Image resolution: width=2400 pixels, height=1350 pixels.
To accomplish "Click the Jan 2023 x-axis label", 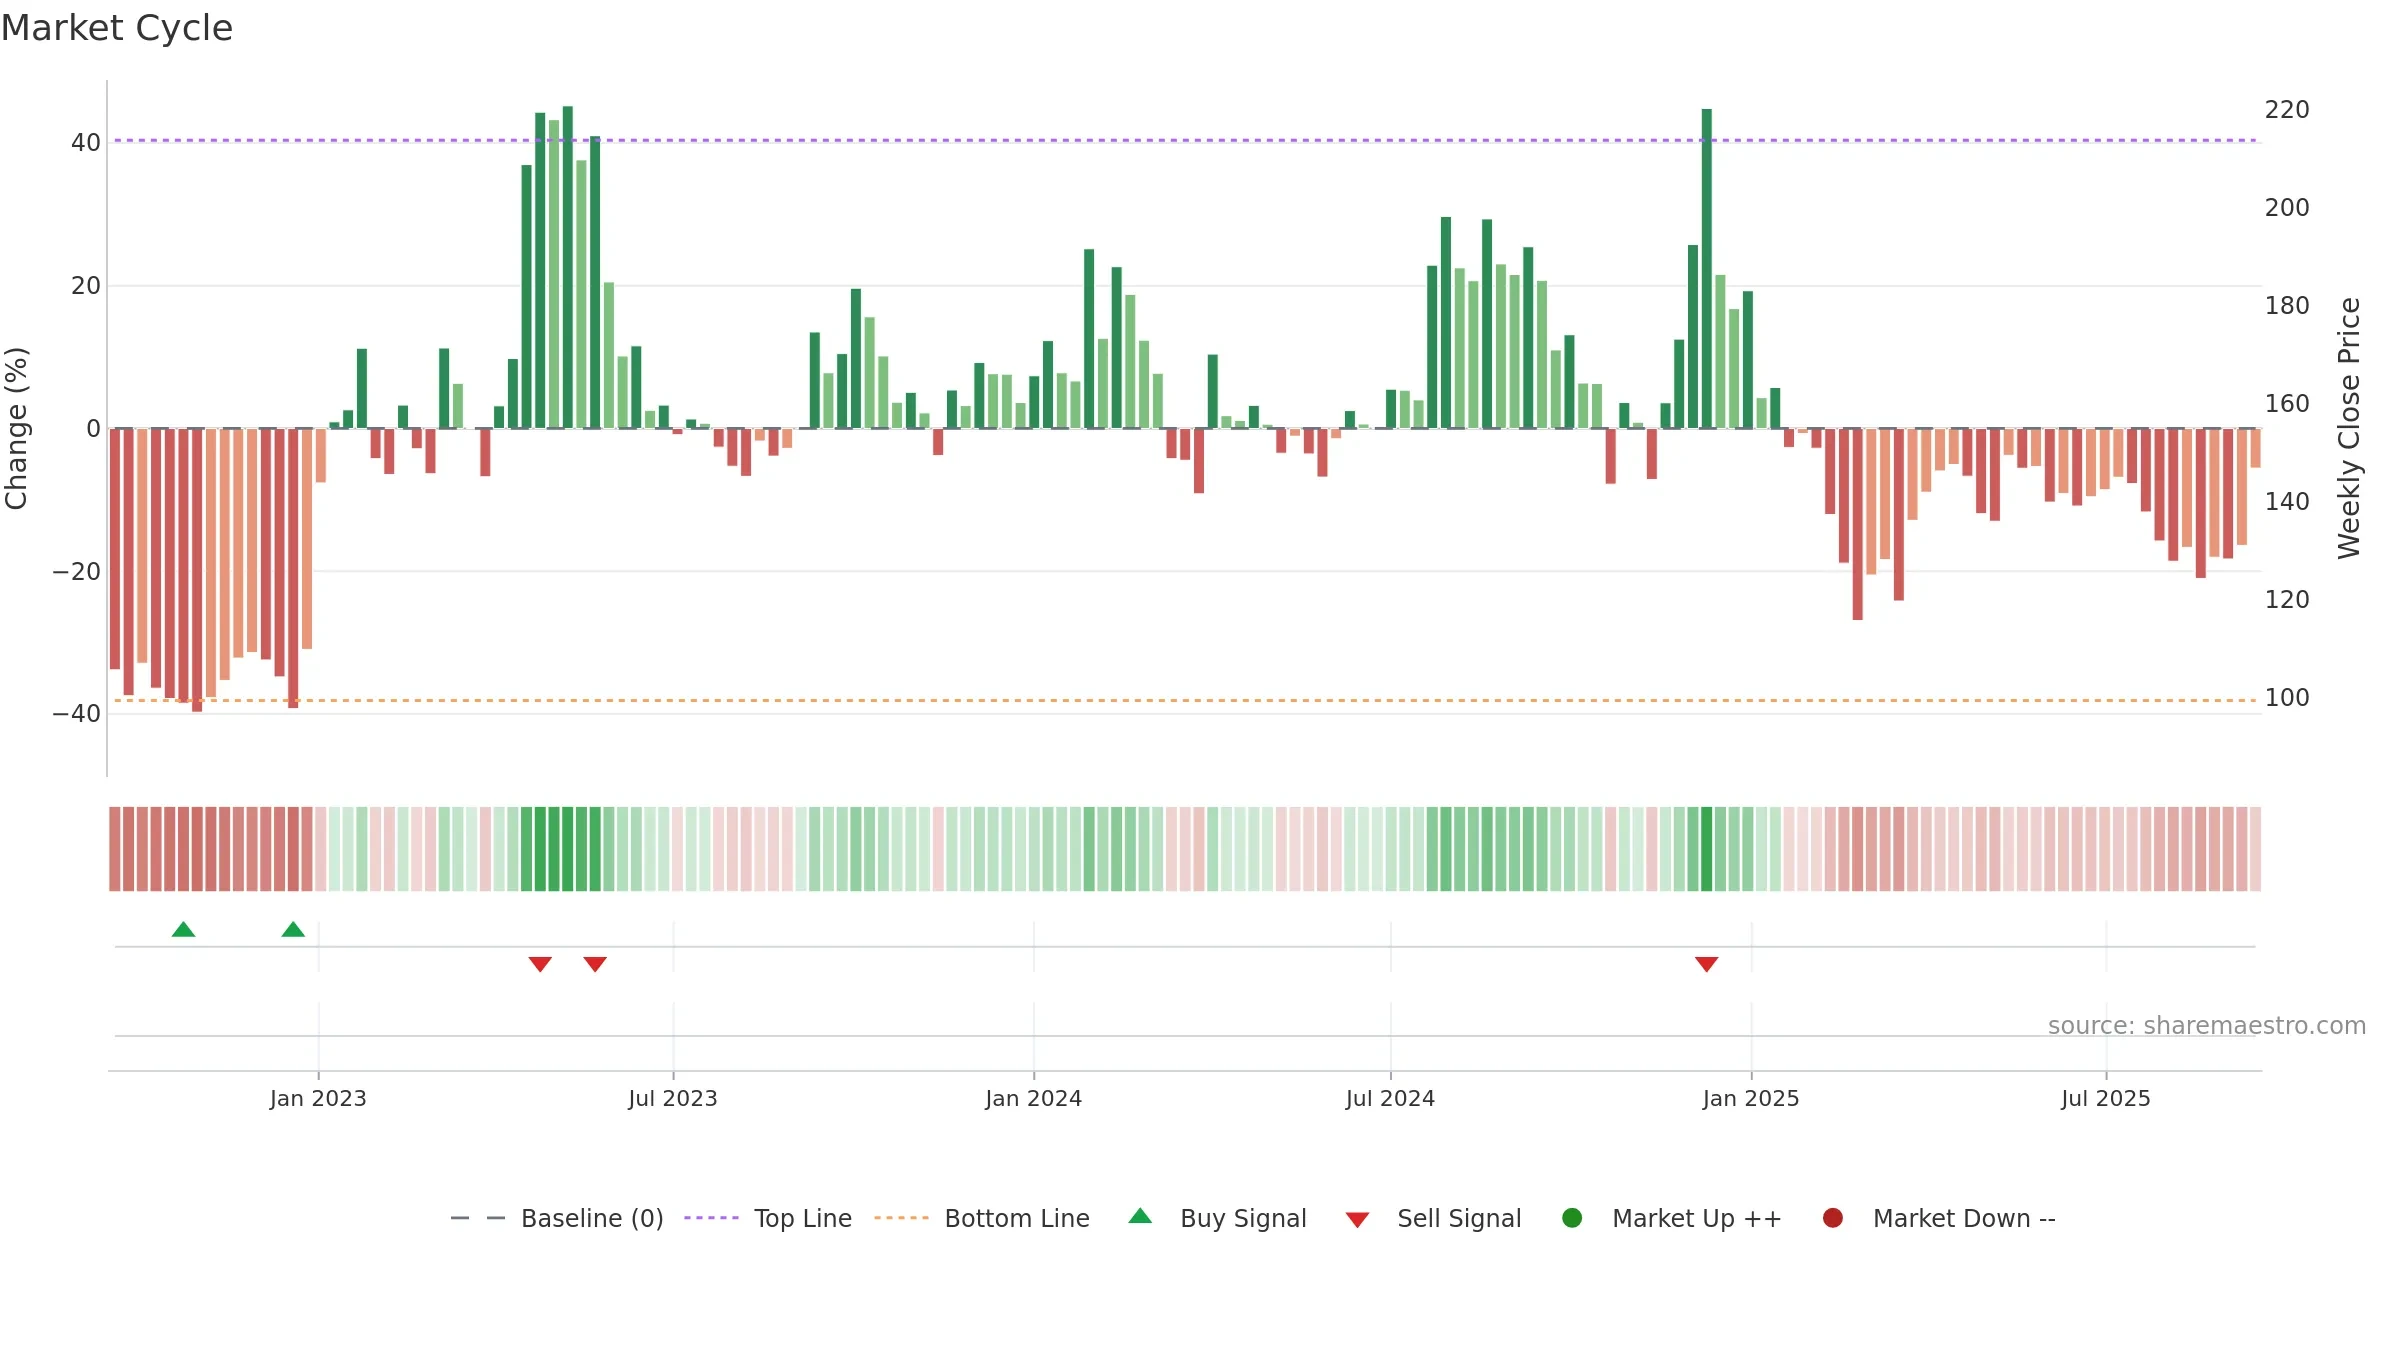I will (318, 1099).
